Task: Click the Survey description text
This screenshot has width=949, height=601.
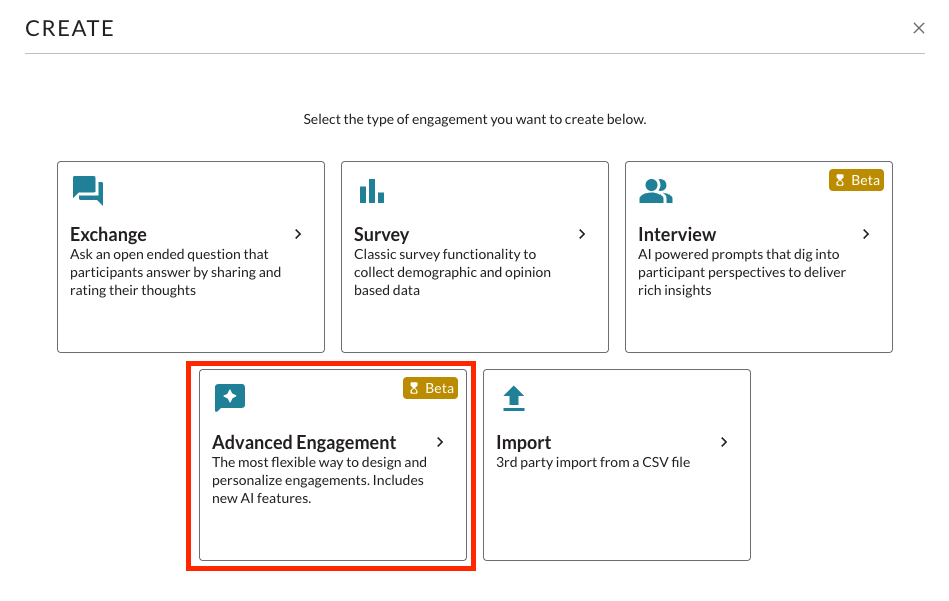Action: 452,272
